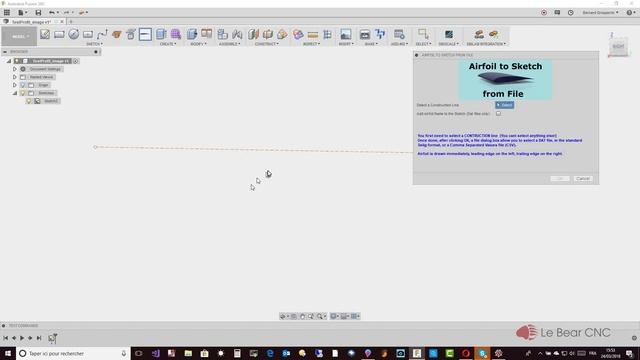This screenshot has width=640, height=360.
Task: Toggle Sketches folder lightbulb visibility
Action: pyautogui.click(x=23, y=93)
